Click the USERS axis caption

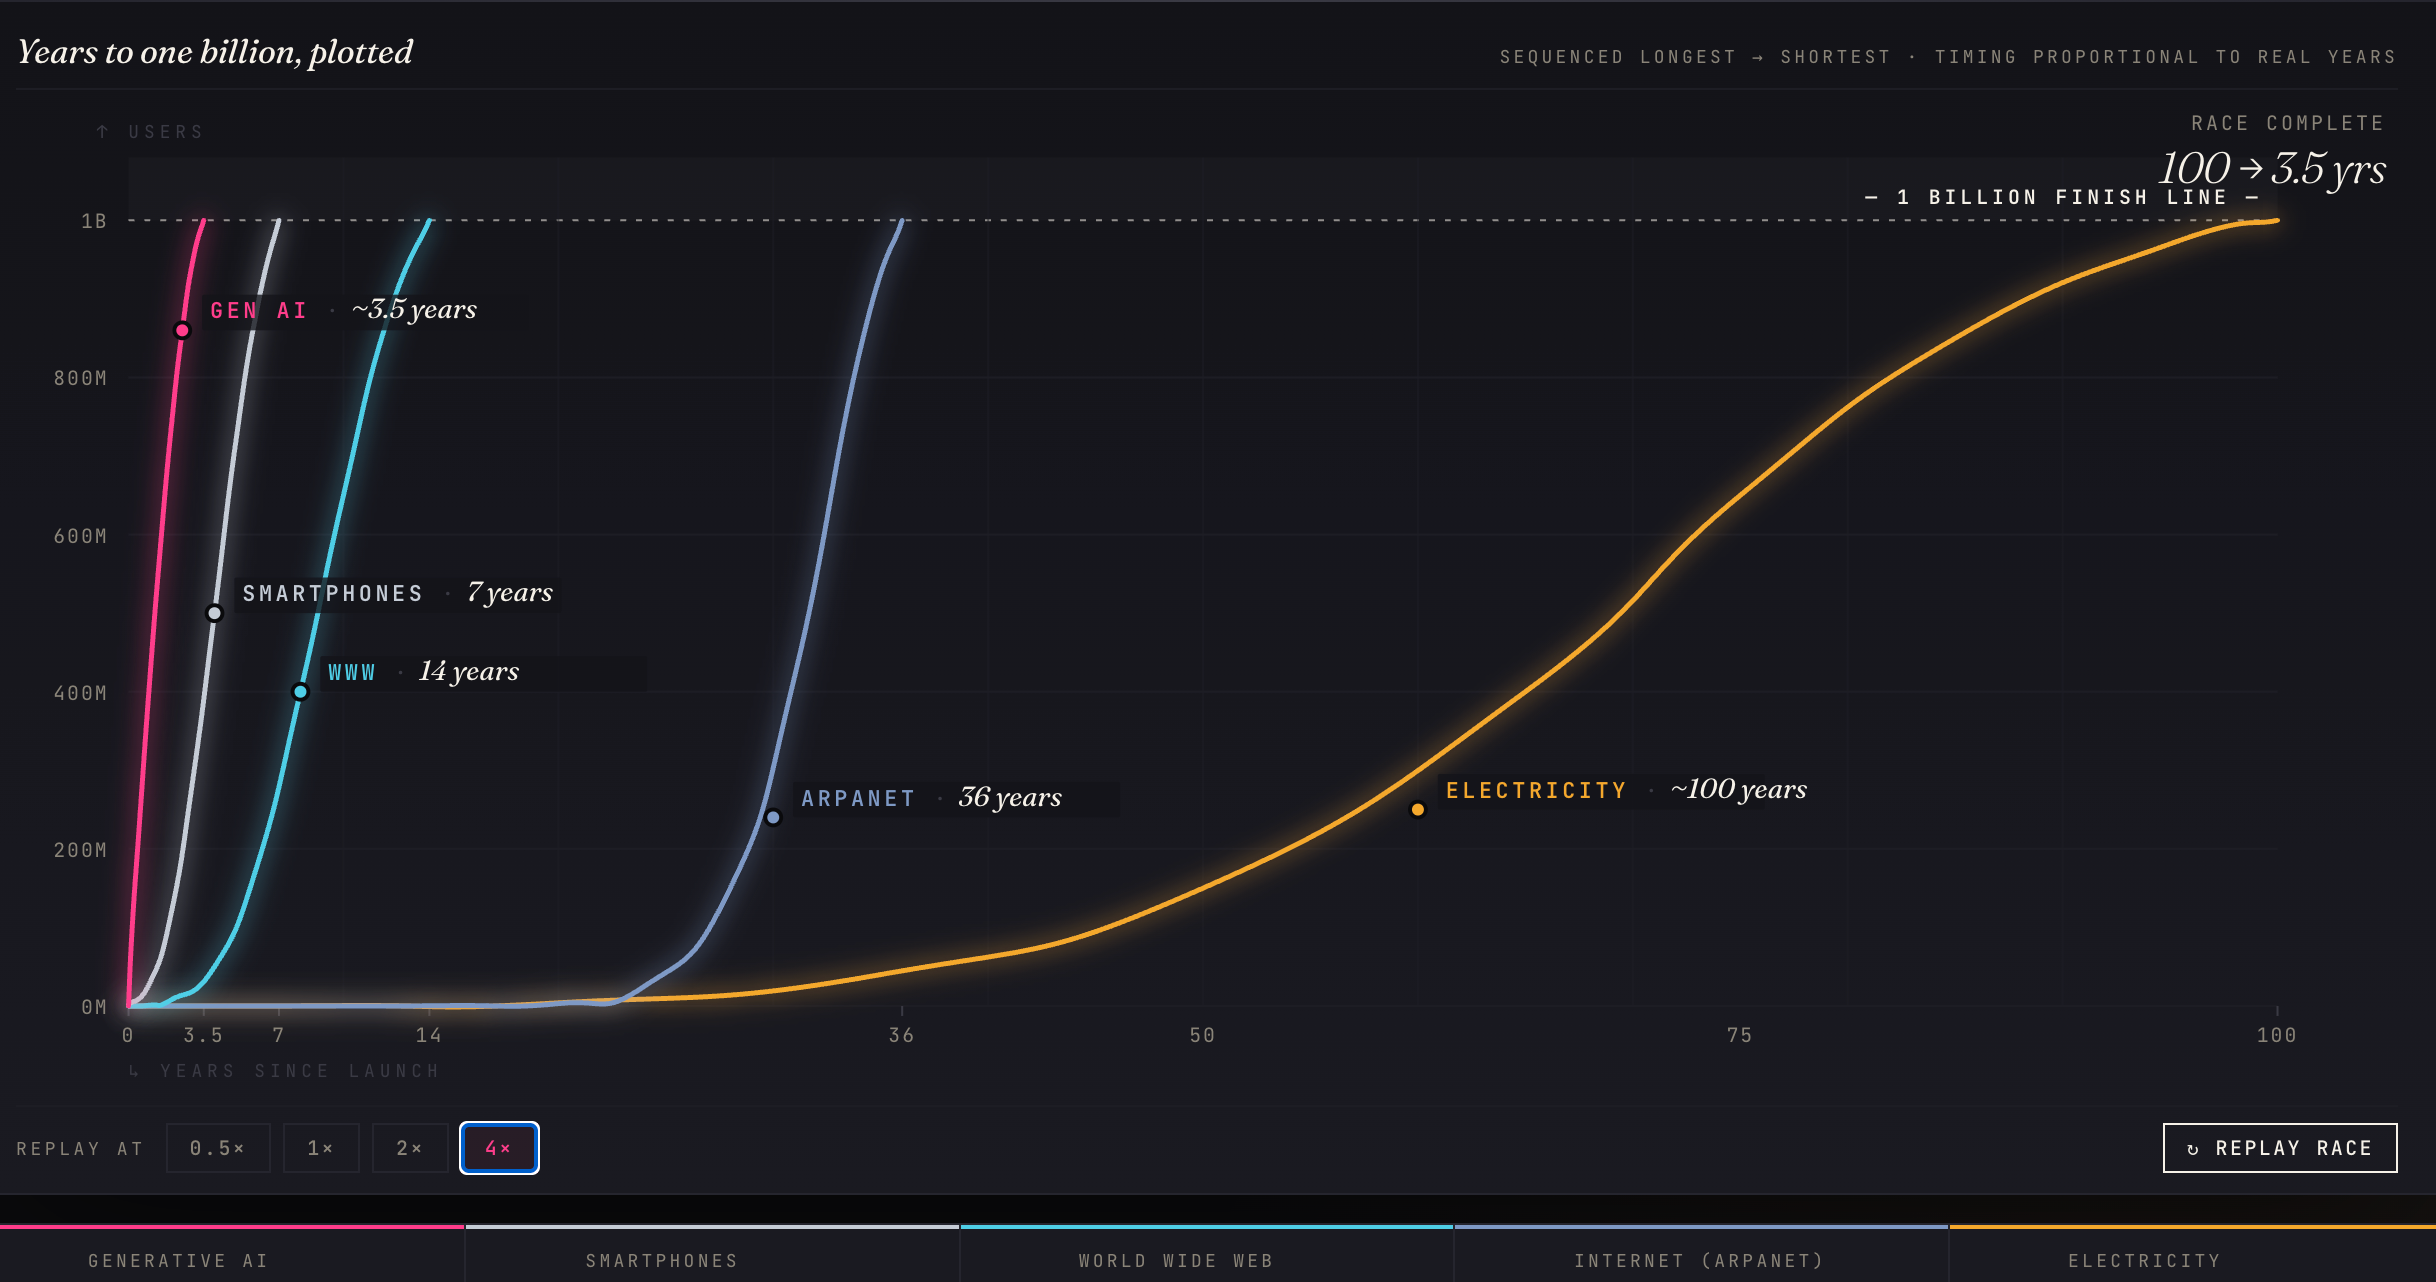pyautogui.click(x=150, y=132)
